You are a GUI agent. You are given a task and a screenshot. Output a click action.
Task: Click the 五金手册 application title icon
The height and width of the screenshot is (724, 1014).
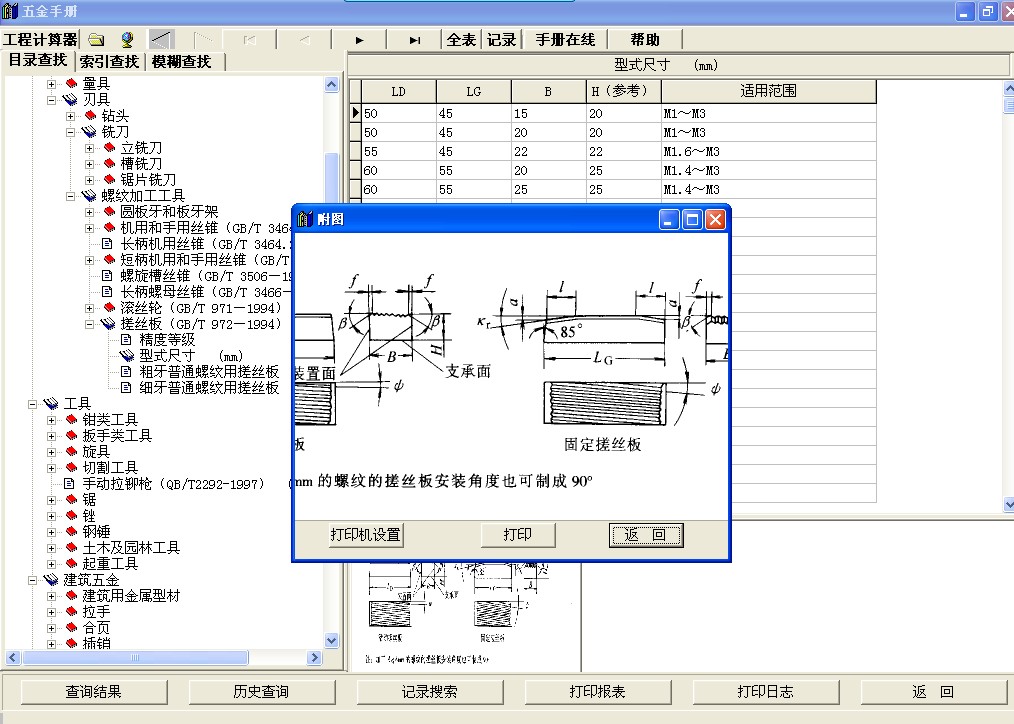10,10
